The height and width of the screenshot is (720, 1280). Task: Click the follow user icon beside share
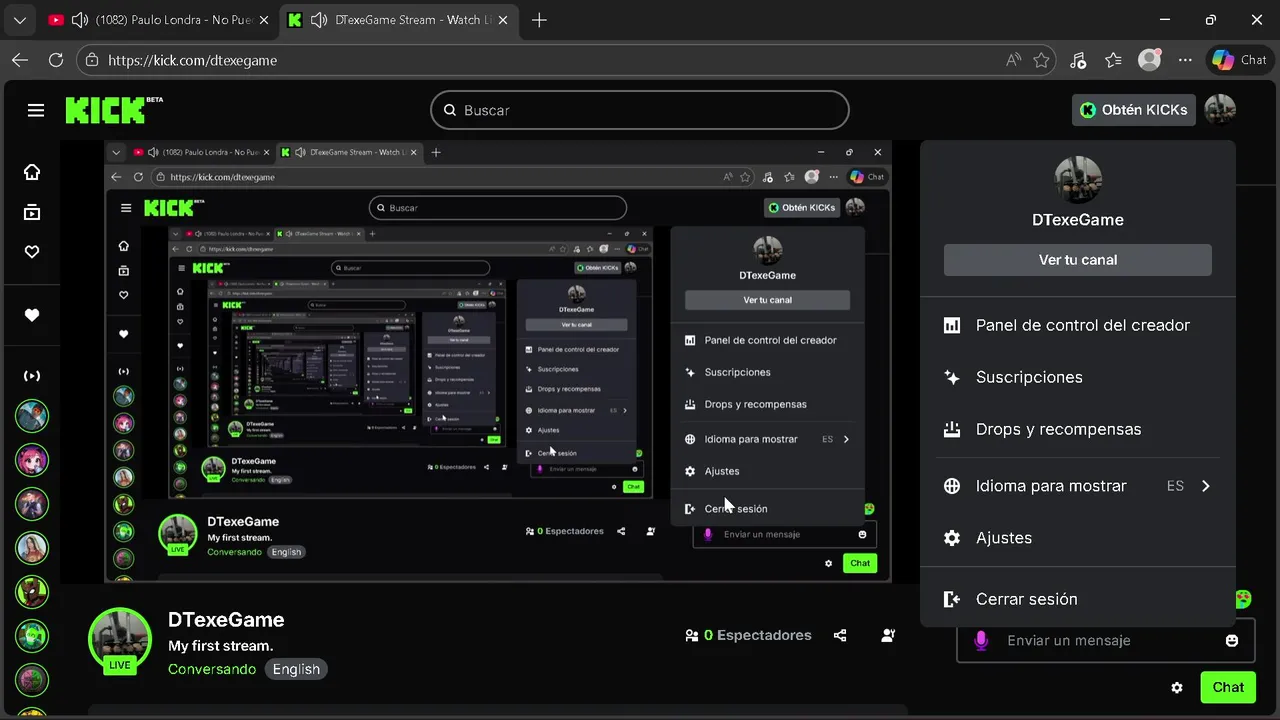click(888, 635)
